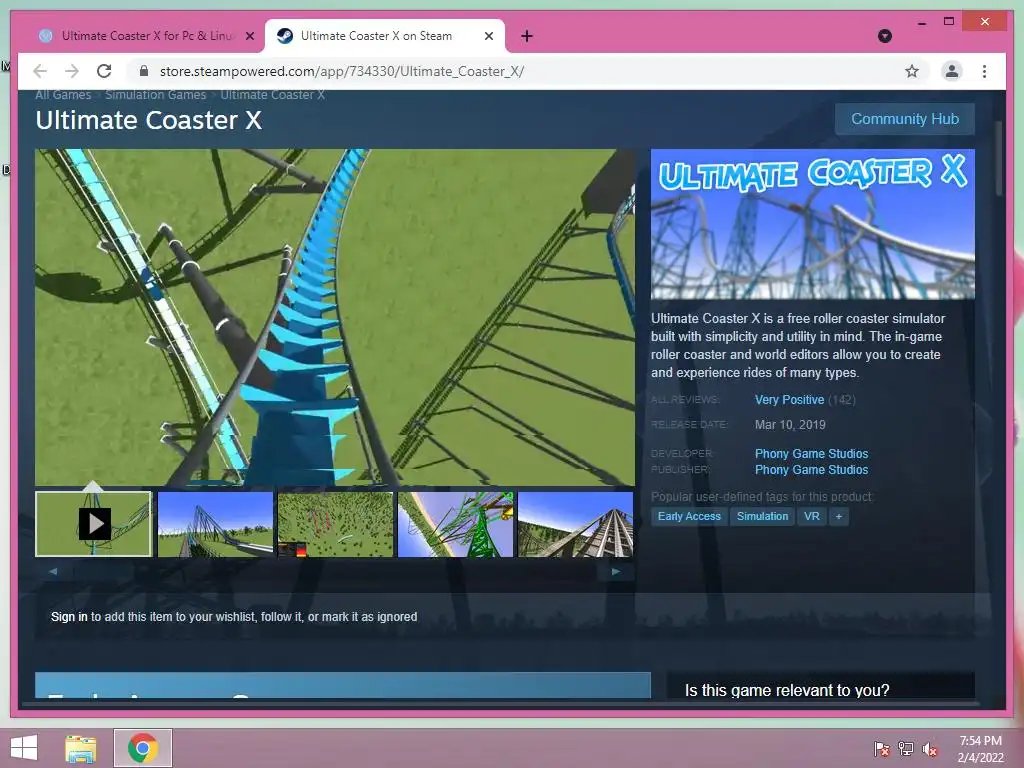The height and width of the screenshot is (768, 1024).
Task: Open publisher Phony Game Studios link
Action: [x=811, y=470]
